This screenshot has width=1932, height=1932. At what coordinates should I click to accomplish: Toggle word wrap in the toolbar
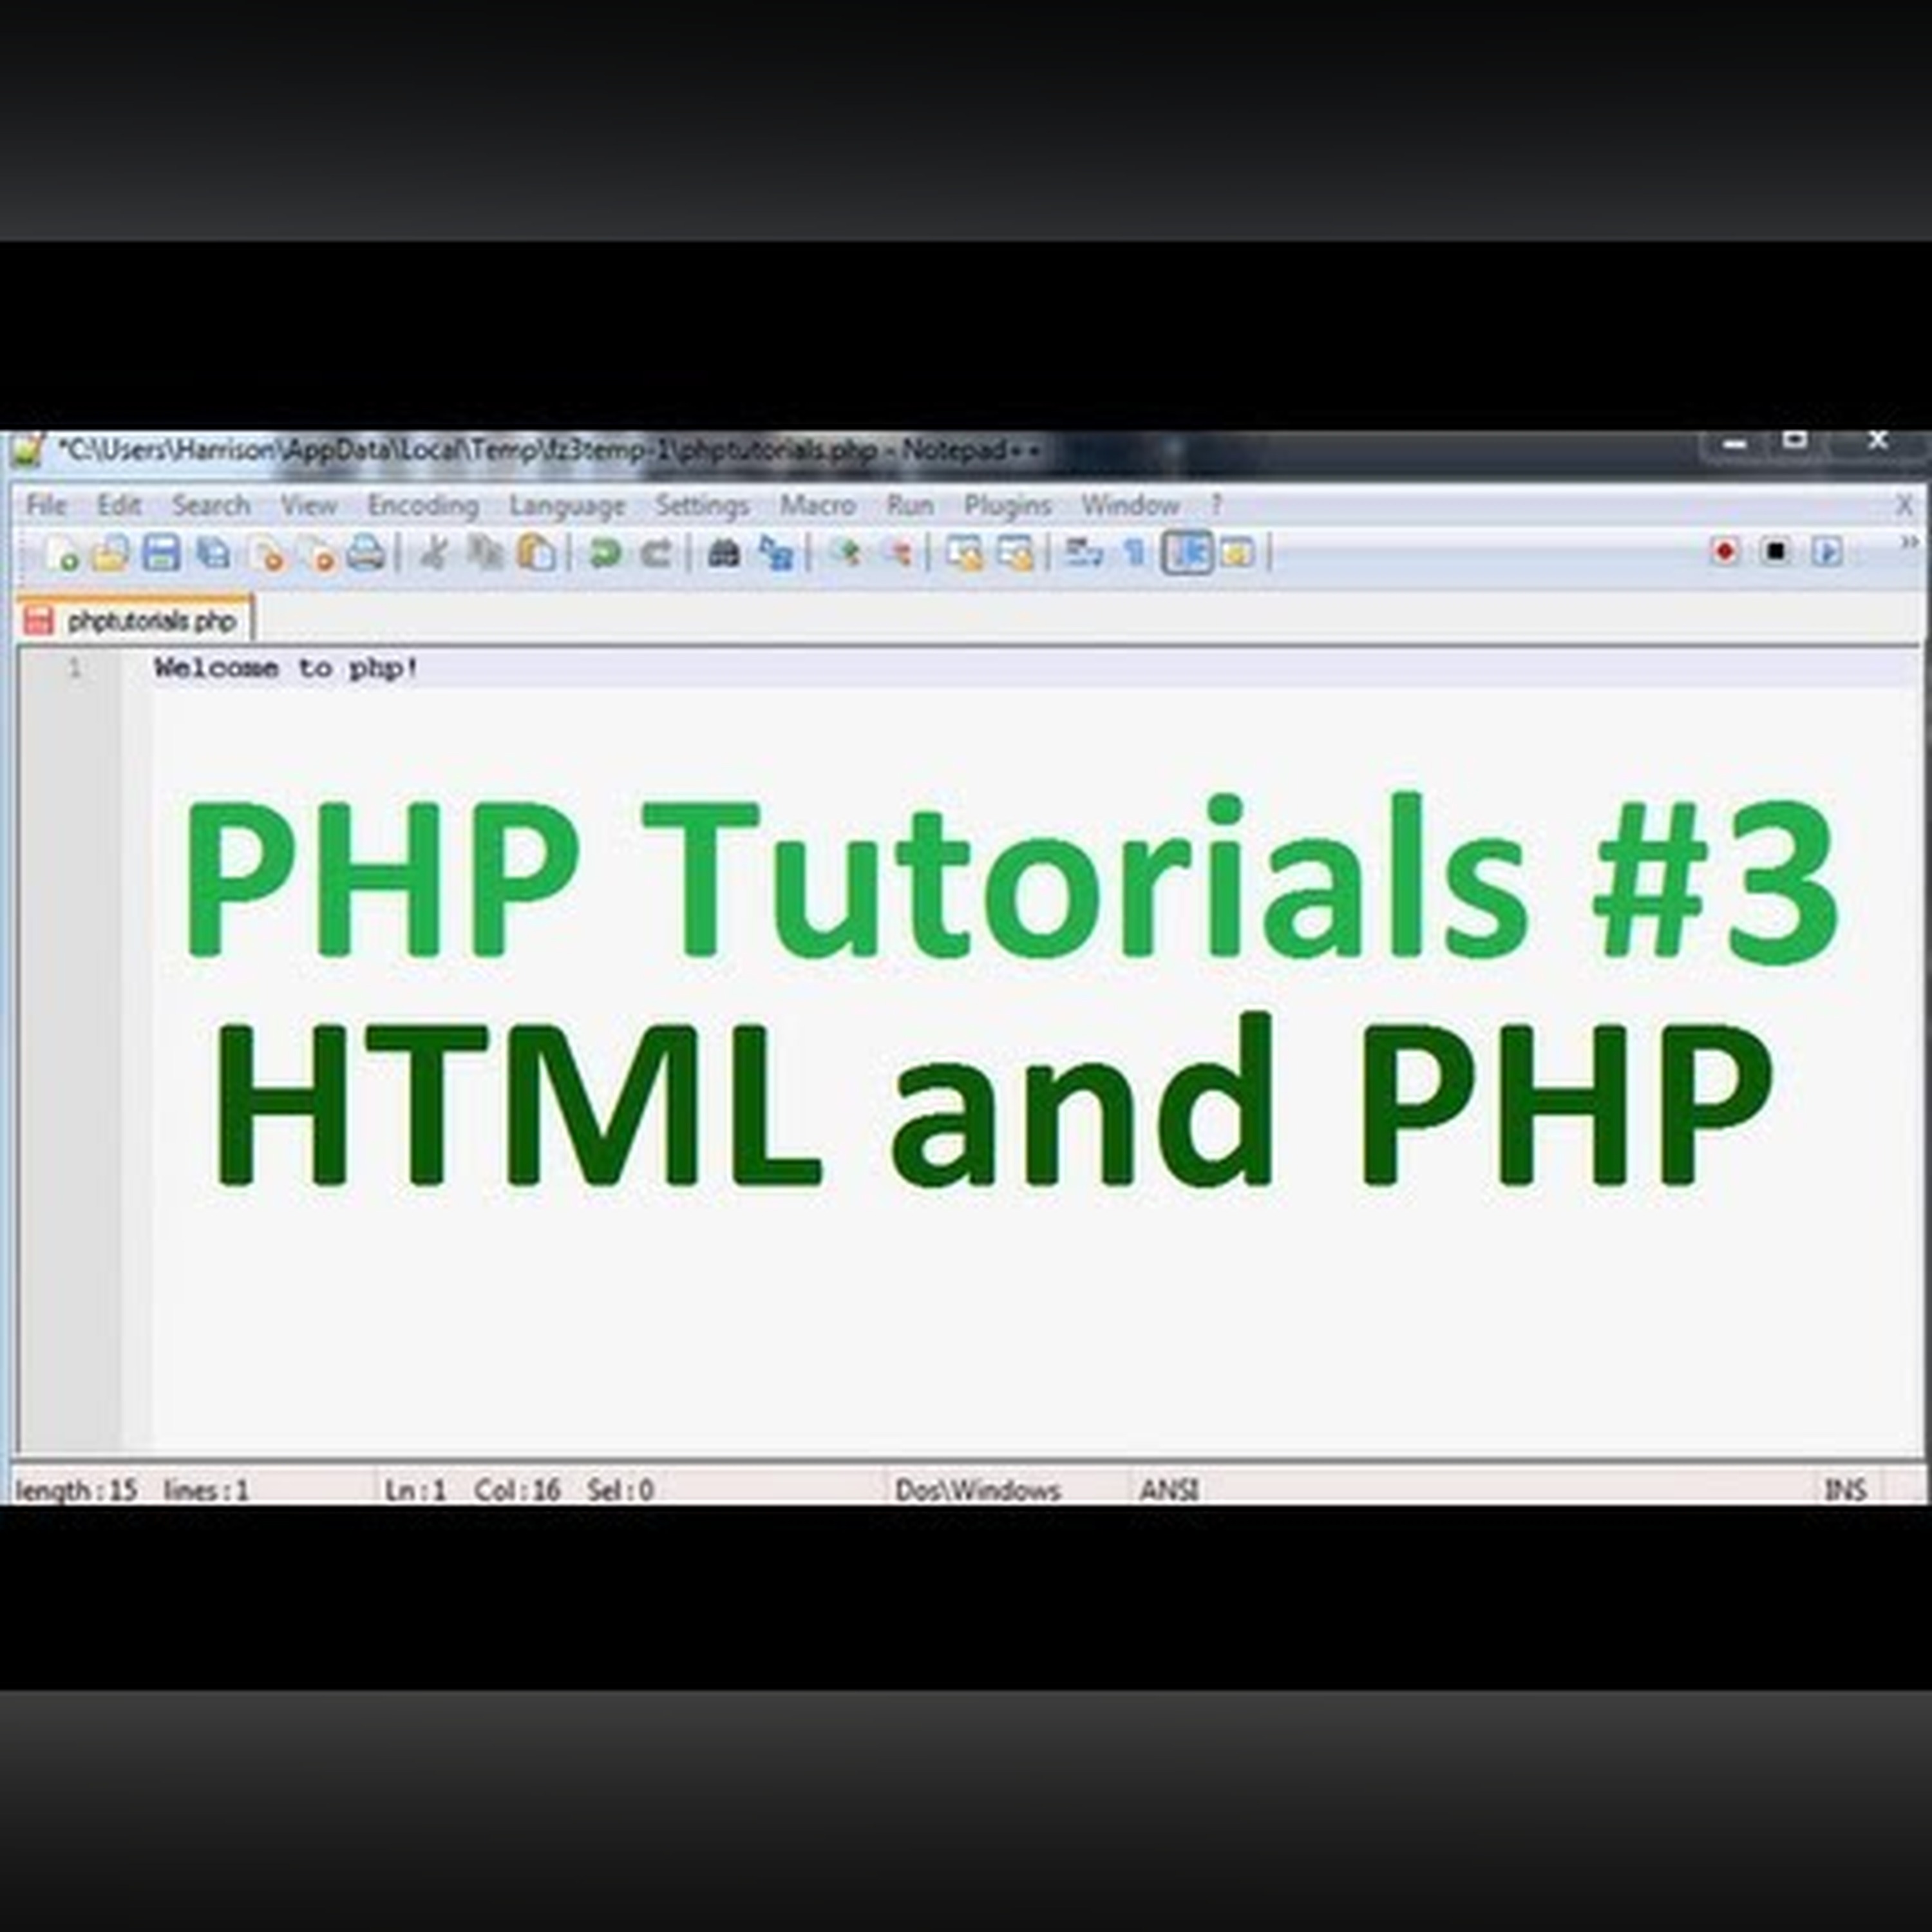[x=1083, y=553]
